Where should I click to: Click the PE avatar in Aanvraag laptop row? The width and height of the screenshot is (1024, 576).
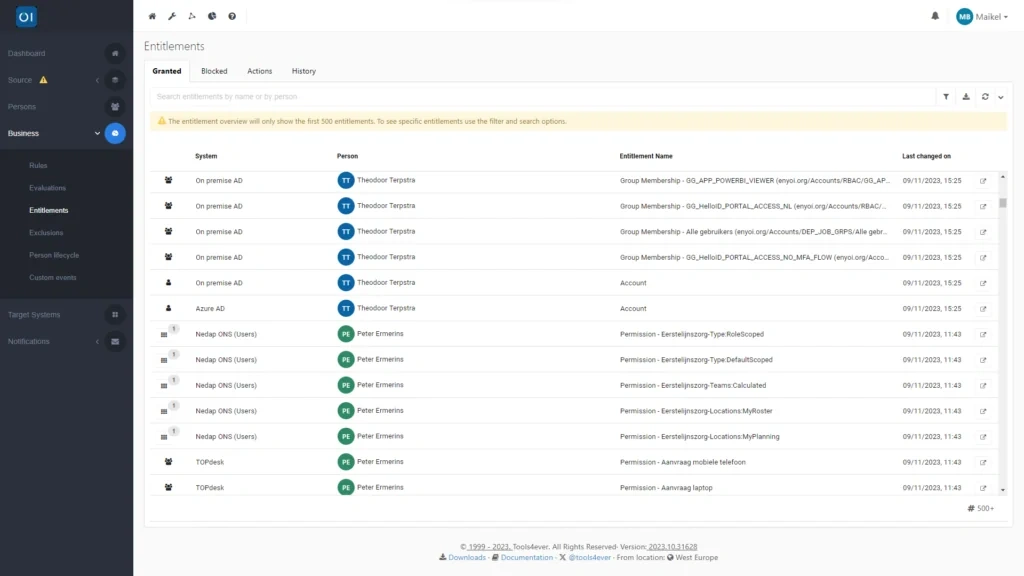pos(346,487)
